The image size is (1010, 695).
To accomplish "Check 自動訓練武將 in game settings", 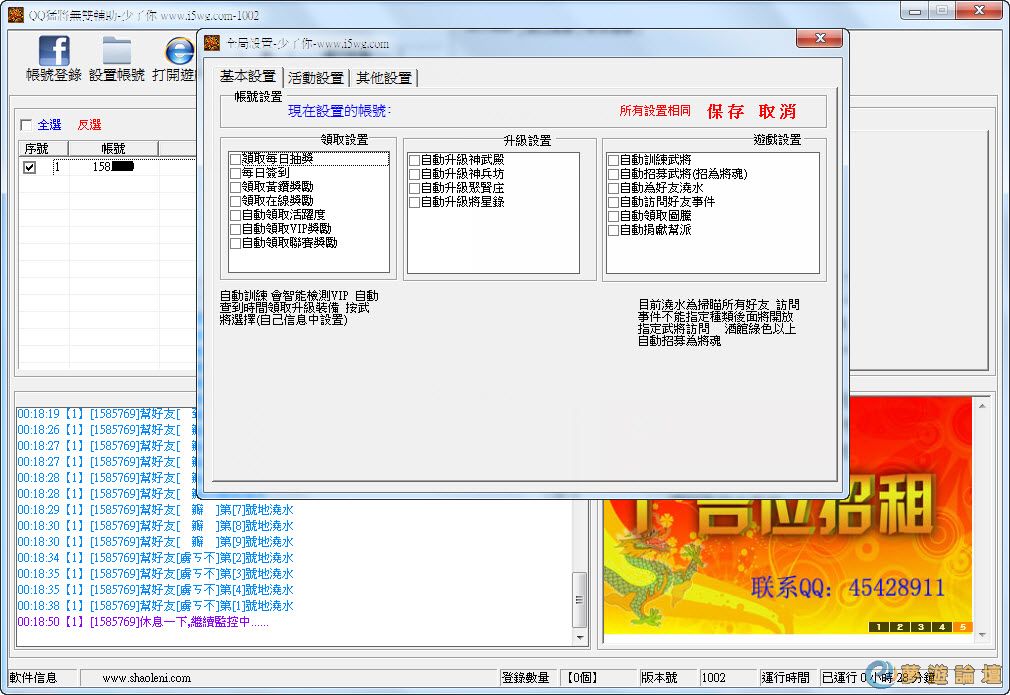I will 613,159.
